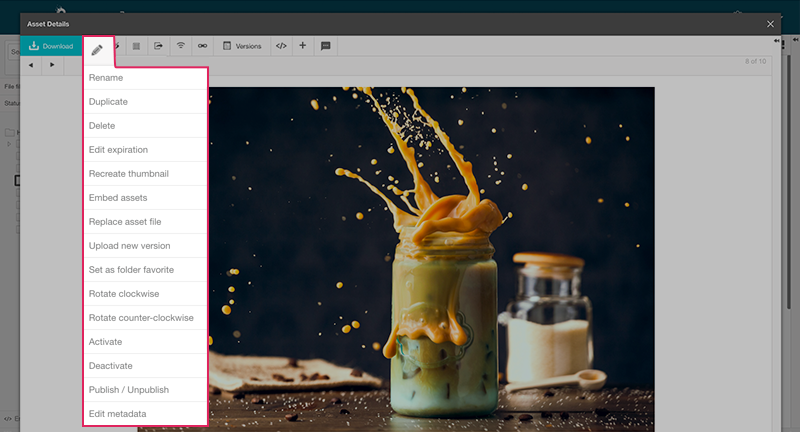Click the embed code brackets icon
Screen dimensions: 800x432
pyautogui.click(x=281, y=46)
